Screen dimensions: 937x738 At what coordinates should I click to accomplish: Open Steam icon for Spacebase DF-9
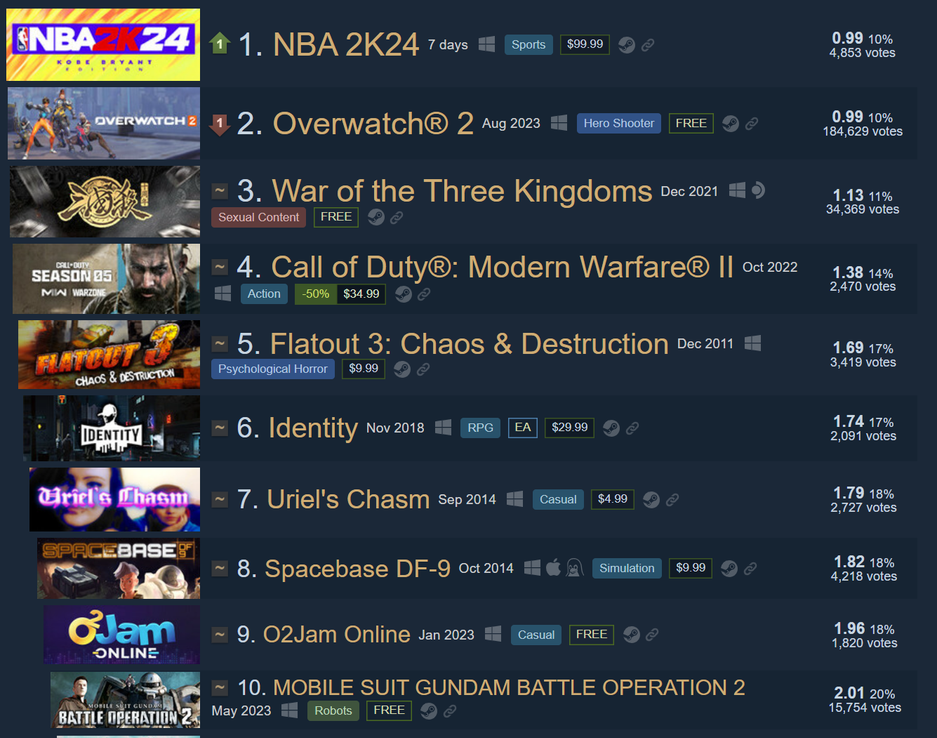tap(729, 568)
